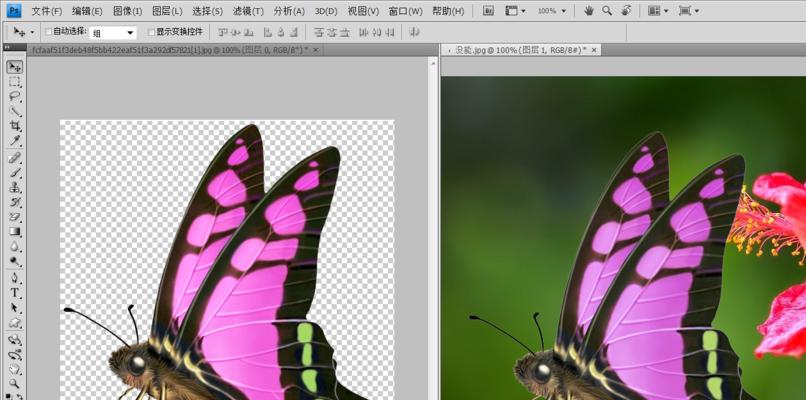Select the Lasso tool
This screenshot has height=400, width=806.
pyautogui.click(x=15, y=96)
